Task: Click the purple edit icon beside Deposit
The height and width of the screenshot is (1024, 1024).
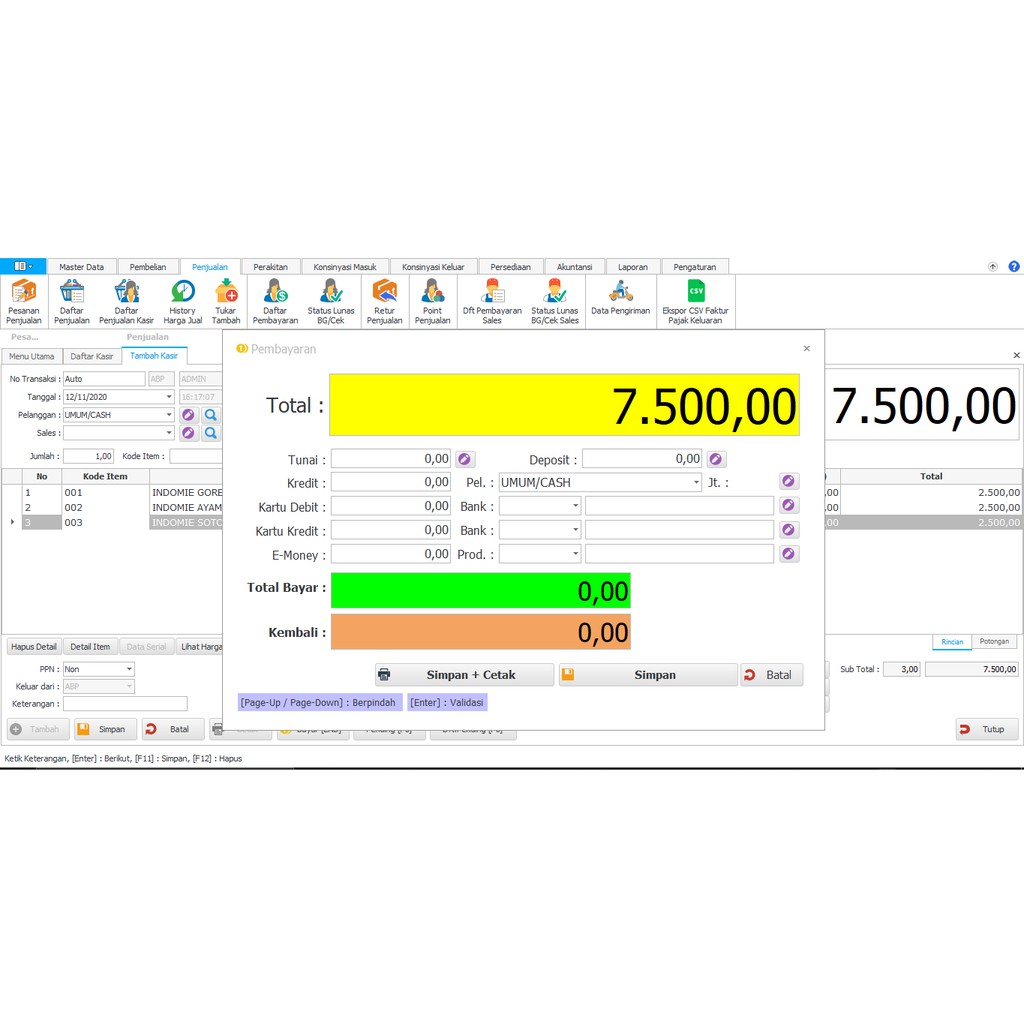Action: pos(716,459)
